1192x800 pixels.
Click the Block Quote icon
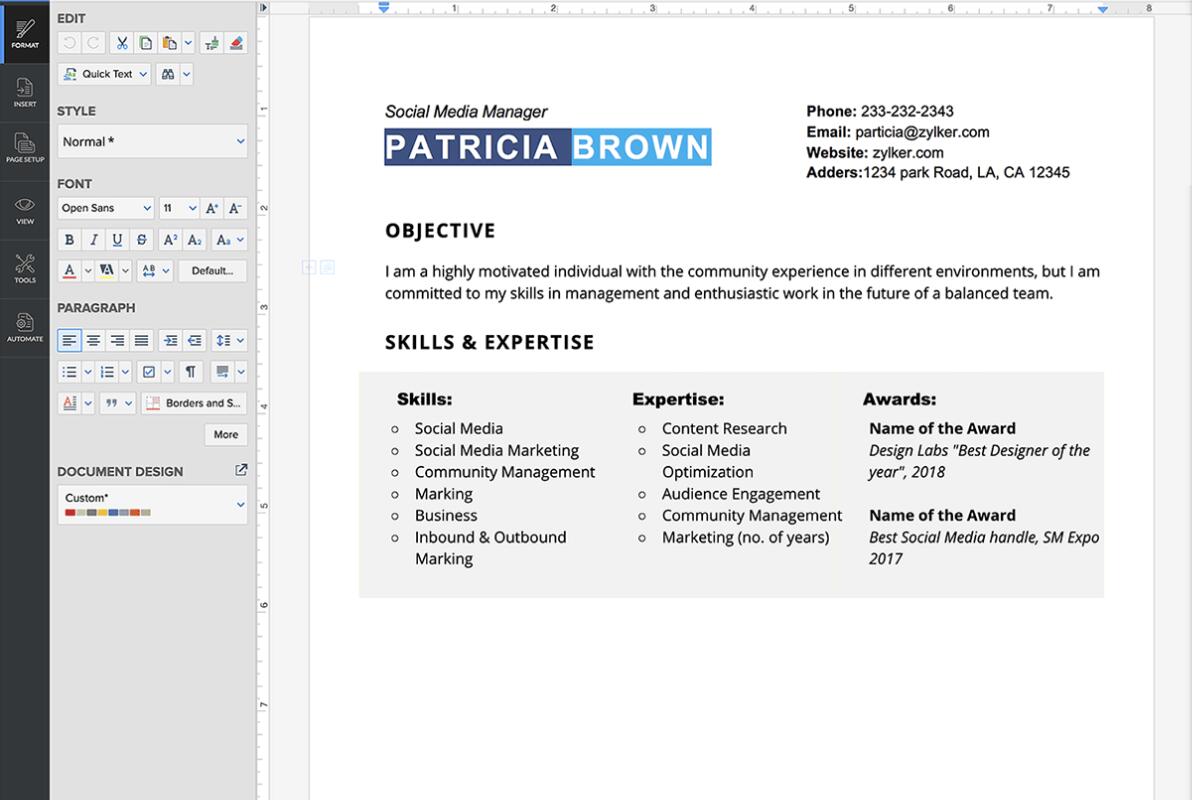(112, 403)
